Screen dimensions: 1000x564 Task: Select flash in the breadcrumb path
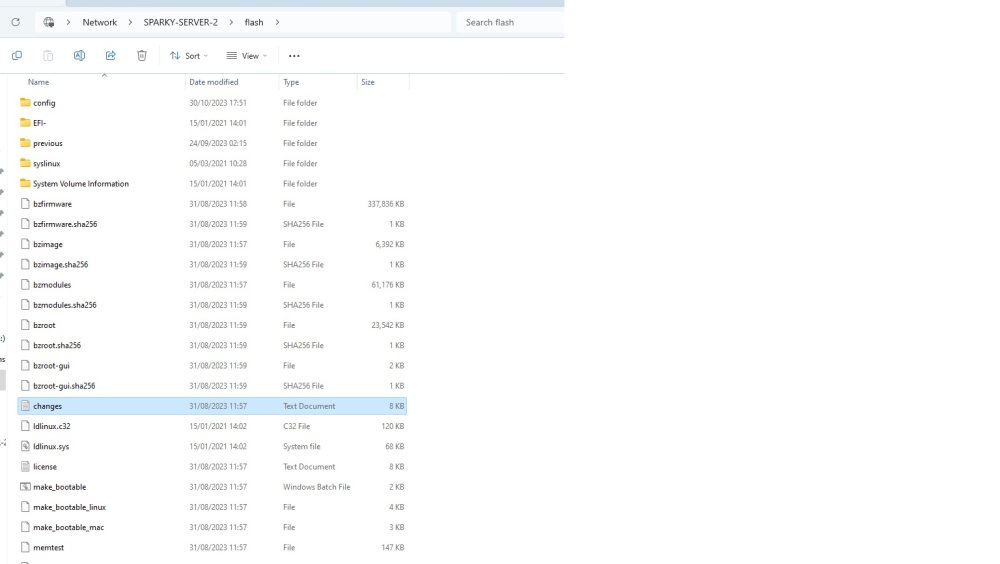[254, 22]
